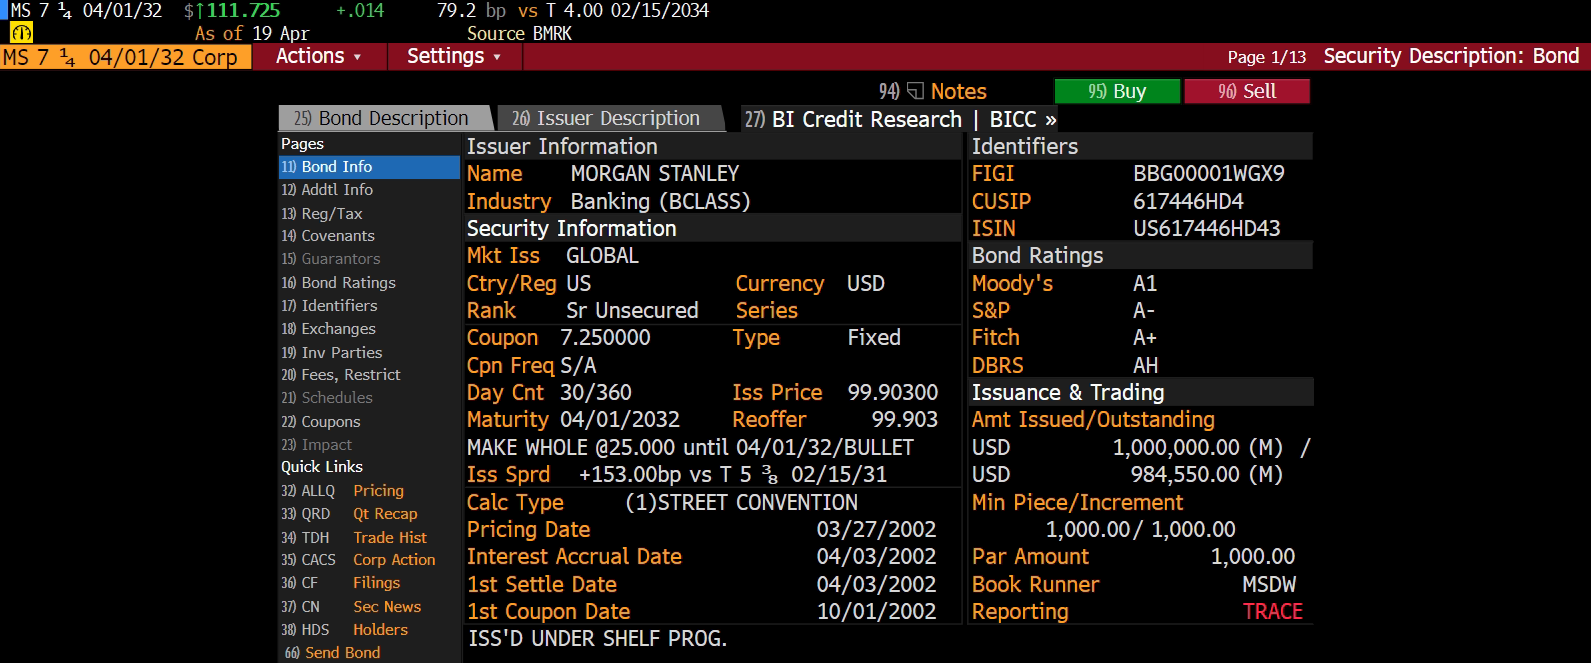Select the Addtl Info page

[369, 190]
